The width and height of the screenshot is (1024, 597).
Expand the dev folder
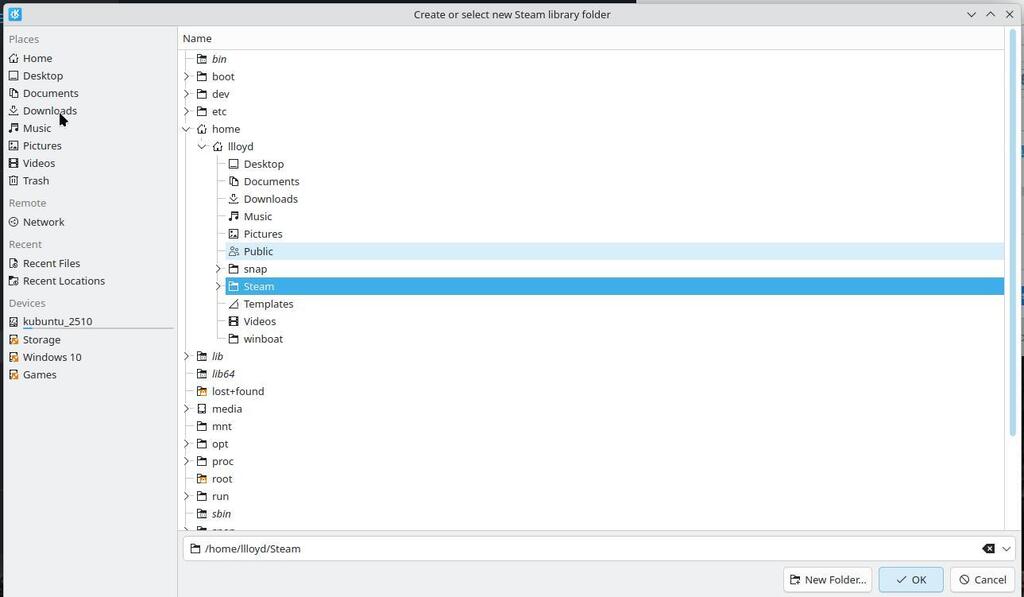click(187, 94)
